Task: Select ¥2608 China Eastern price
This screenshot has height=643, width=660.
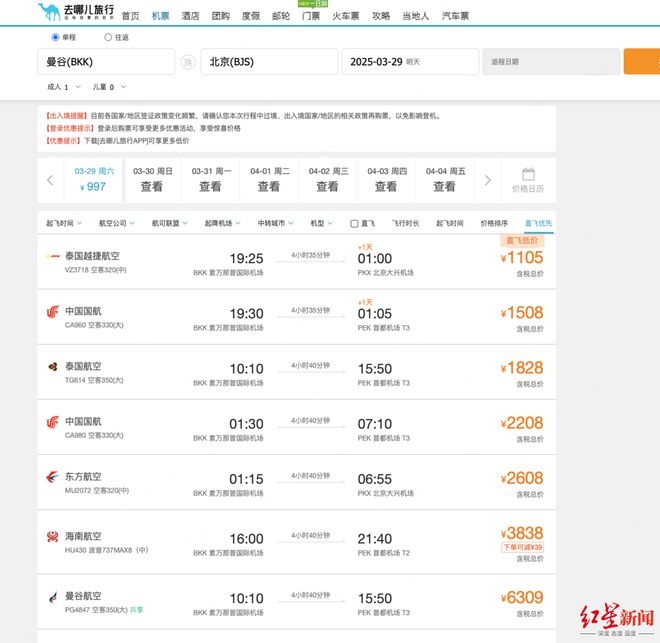Action: tap(522, 478)
